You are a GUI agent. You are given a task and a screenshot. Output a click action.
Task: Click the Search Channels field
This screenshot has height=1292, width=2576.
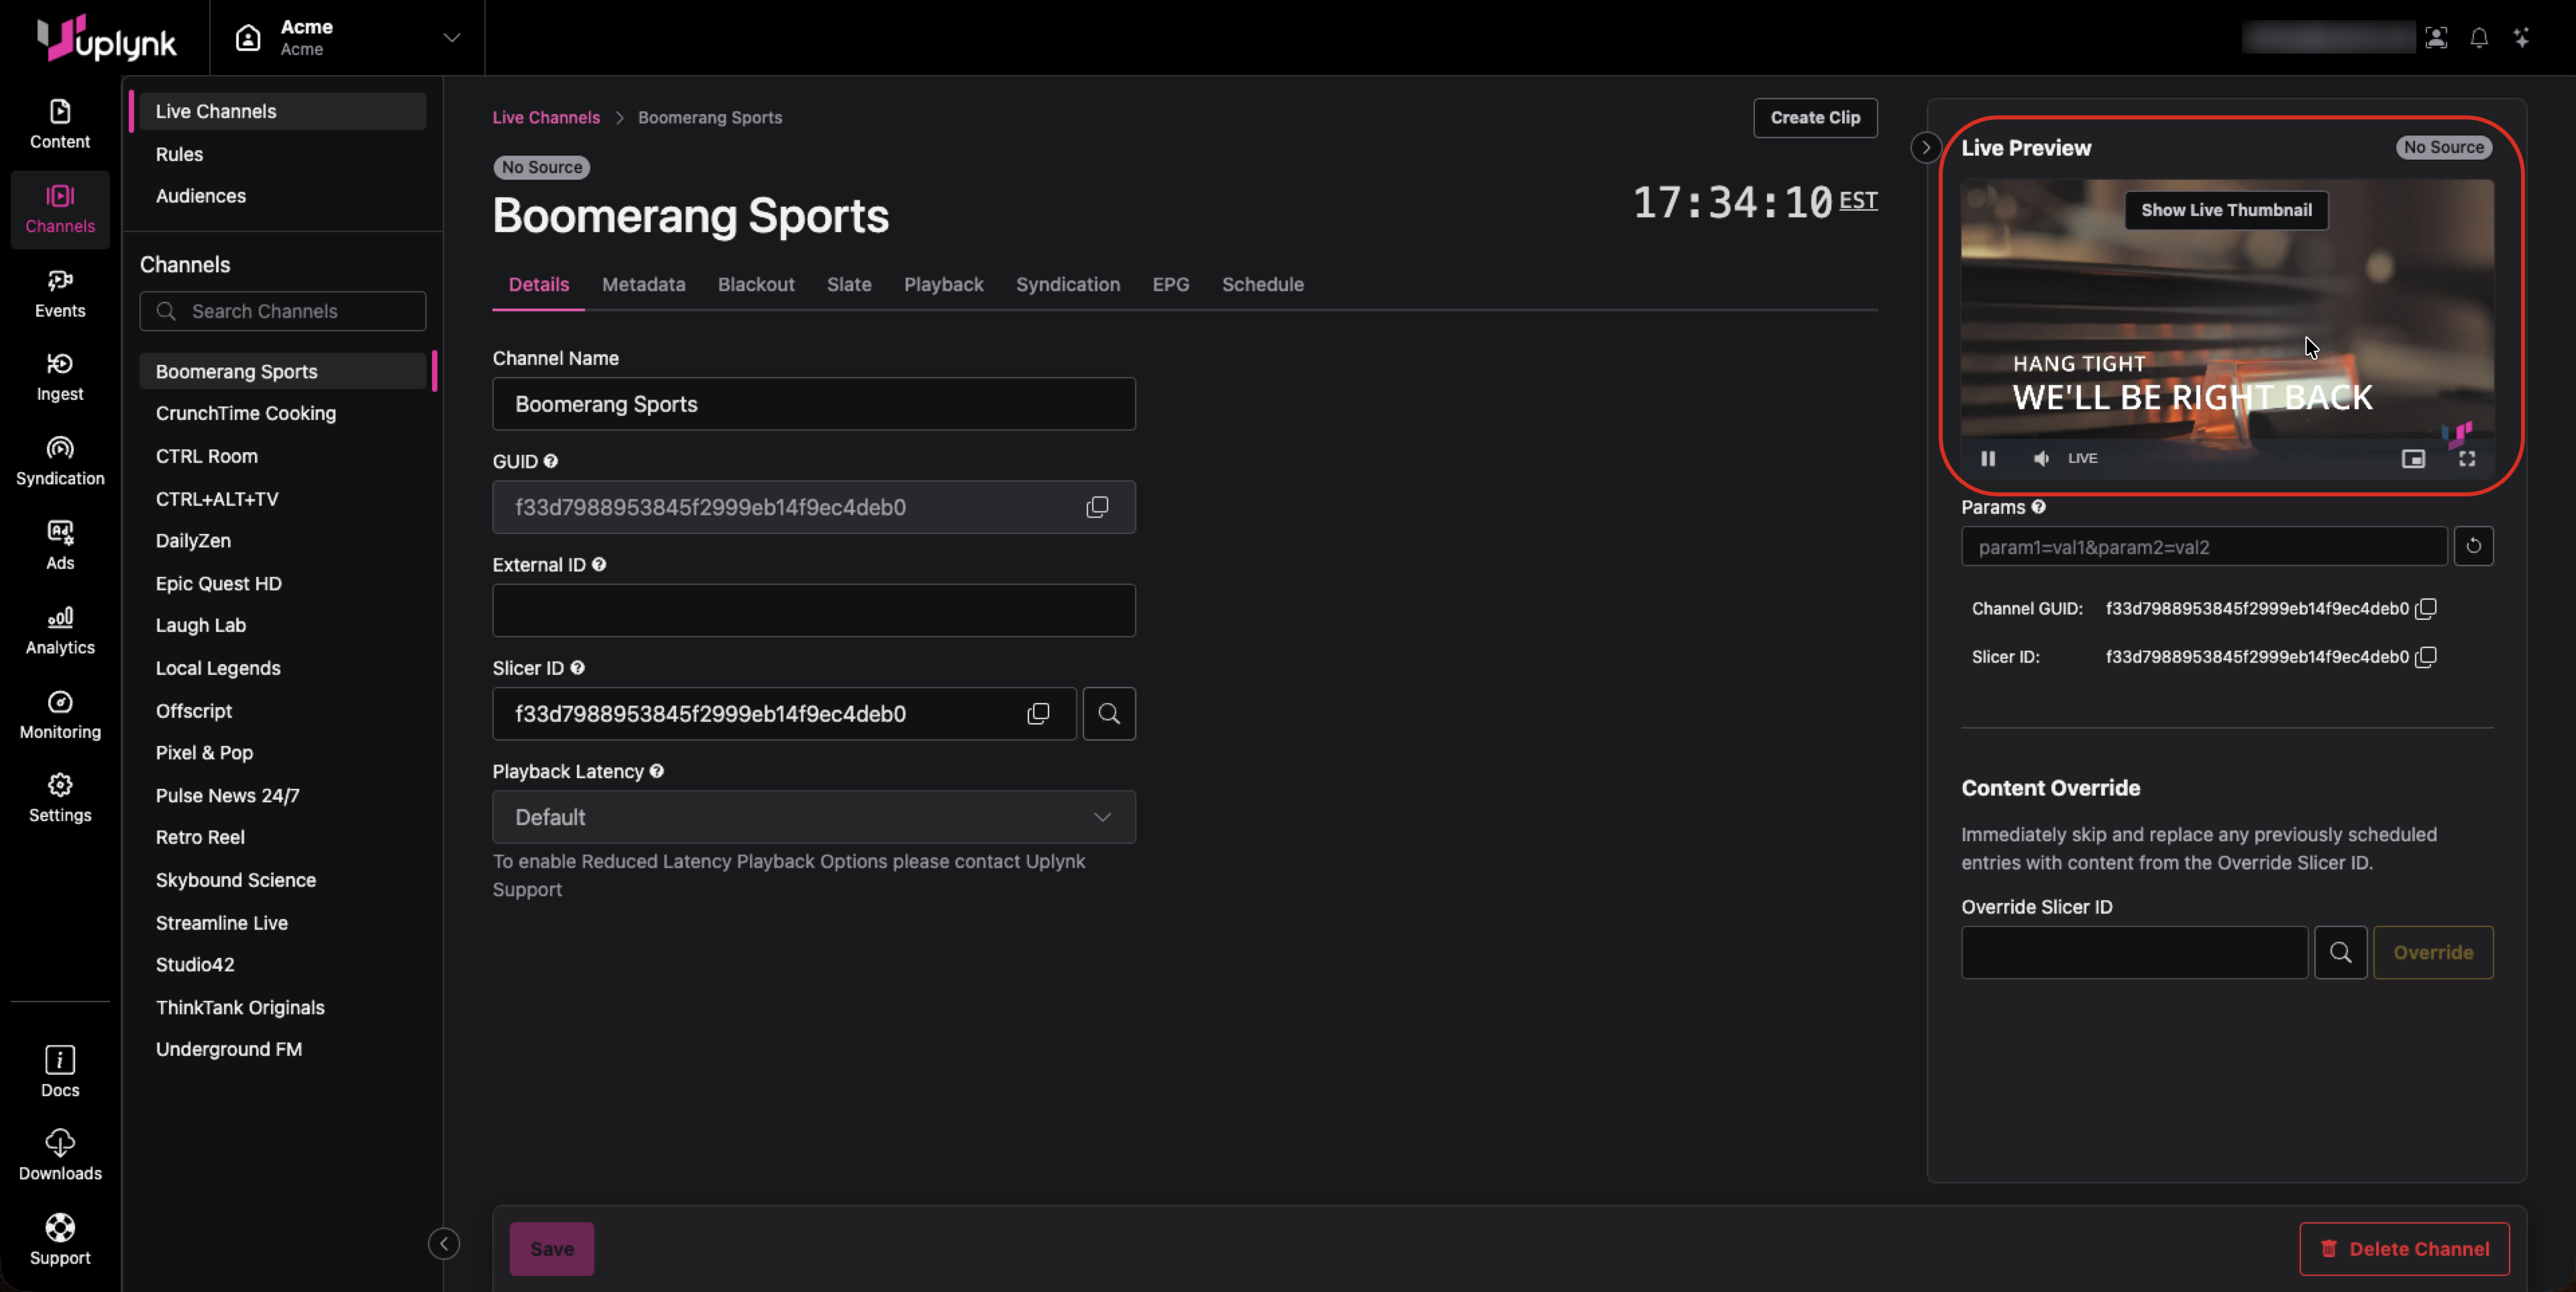[x=283, y=311]
